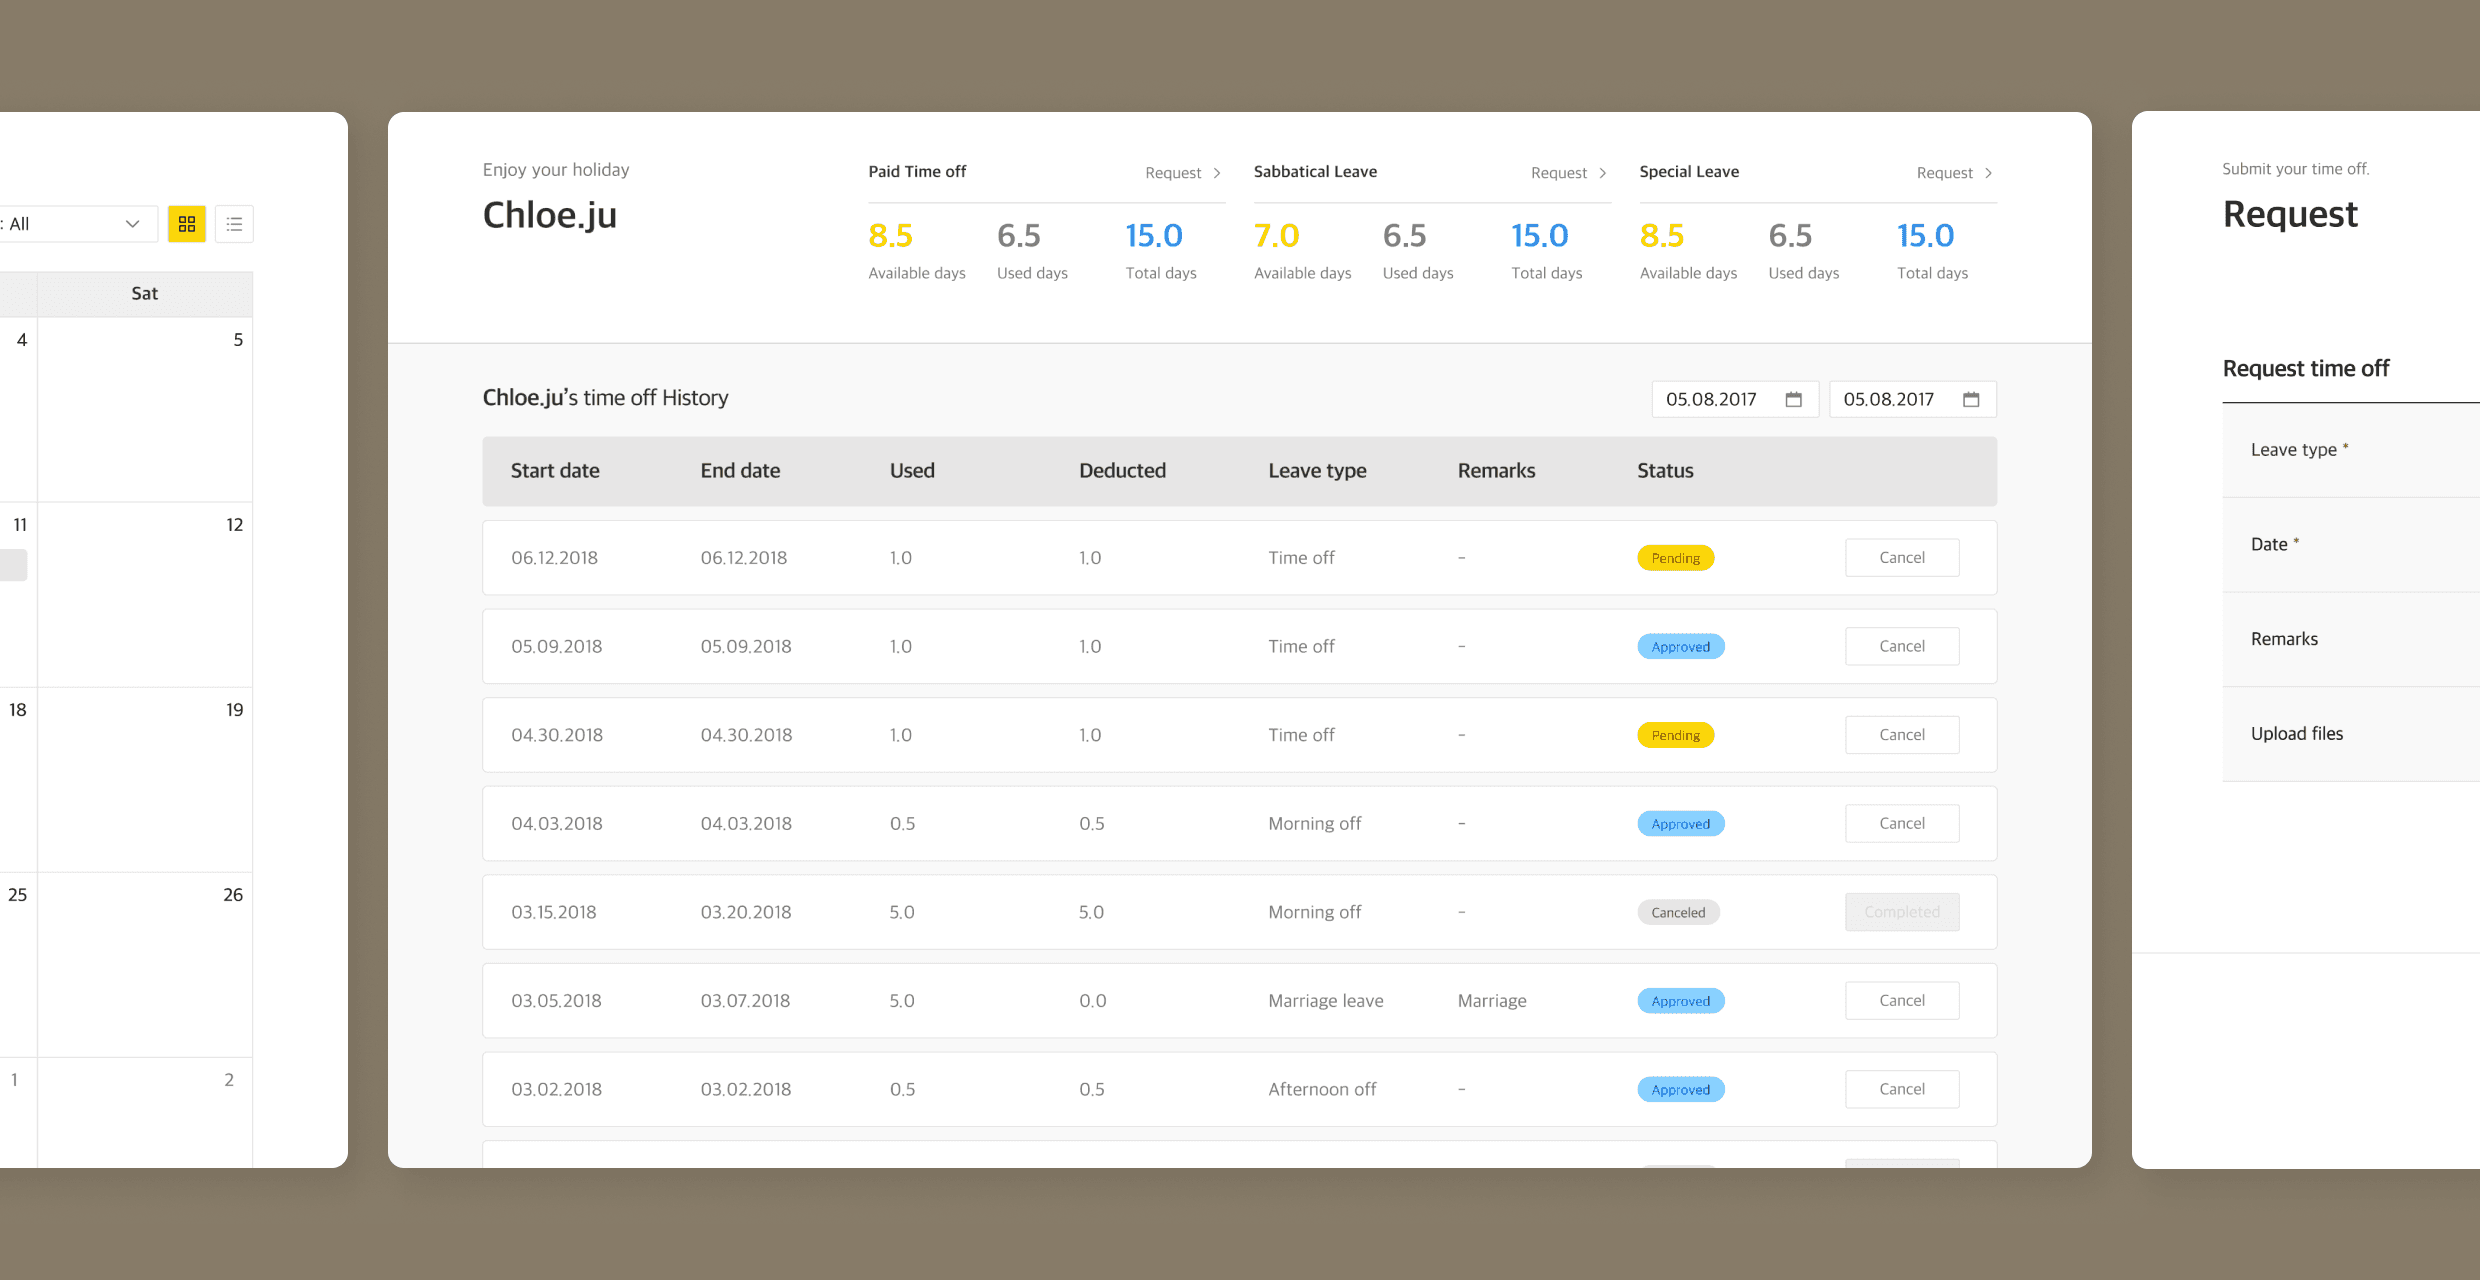Cancel the Marriage leave entry

coord(1901,1001)
